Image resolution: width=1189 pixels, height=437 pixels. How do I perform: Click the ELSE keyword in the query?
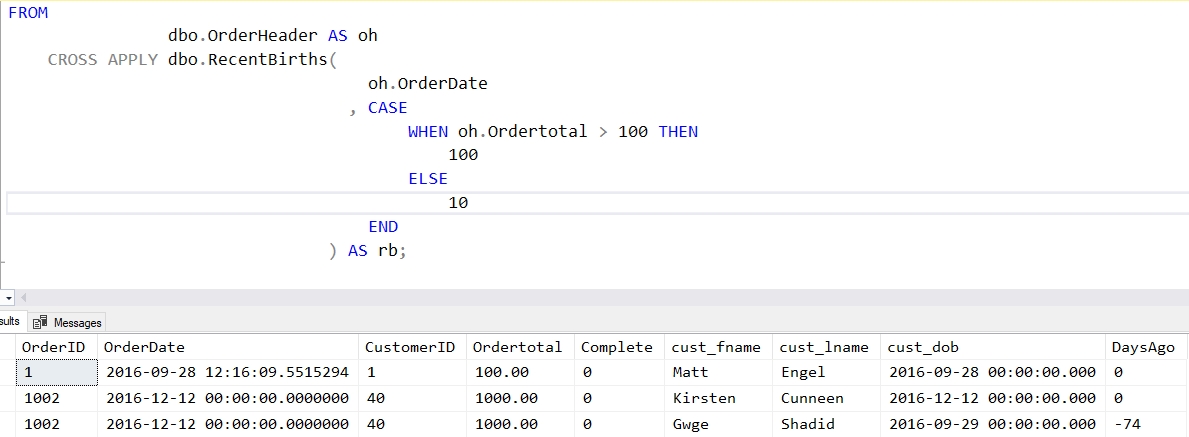pos(428,179)
